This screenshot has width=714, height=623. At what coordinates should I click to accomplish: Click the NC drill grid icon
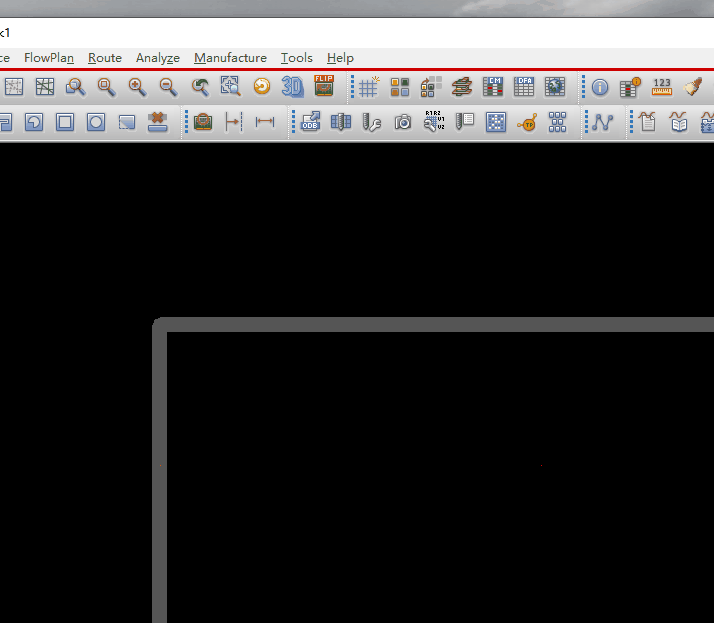341,122
